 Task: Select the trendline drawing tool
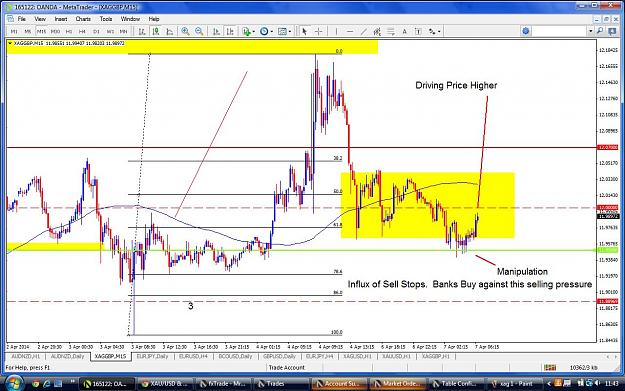tap(364, 31)
